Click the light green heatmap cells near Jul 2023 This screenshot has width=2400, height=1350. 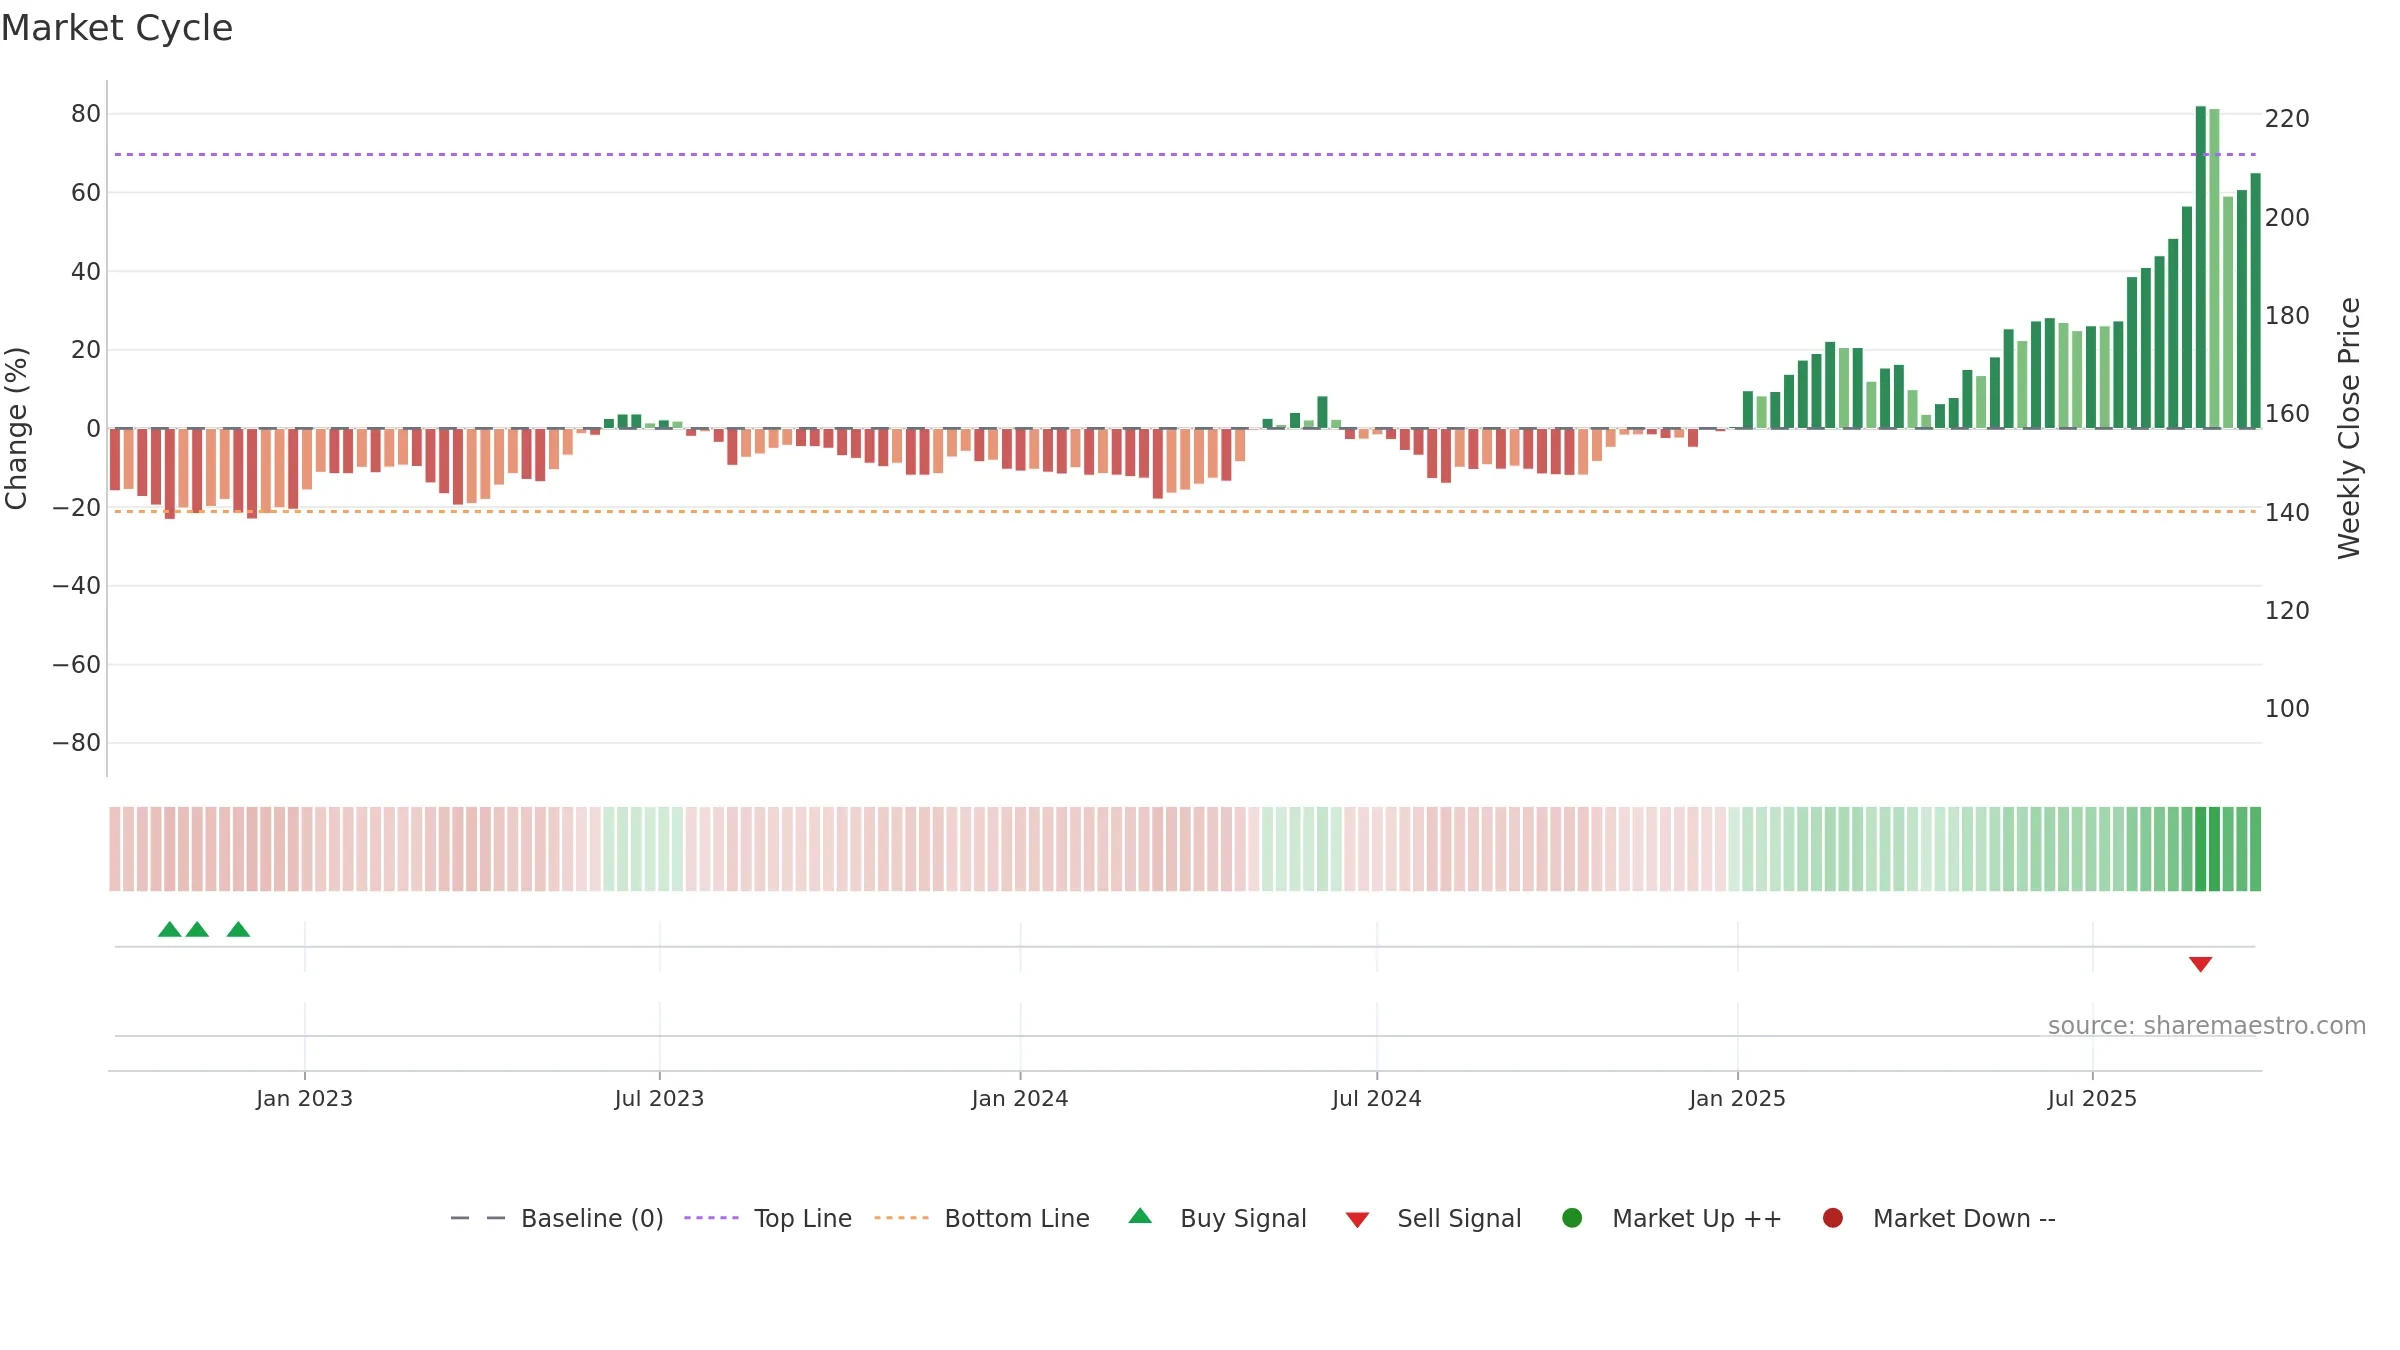coord(643,849)
